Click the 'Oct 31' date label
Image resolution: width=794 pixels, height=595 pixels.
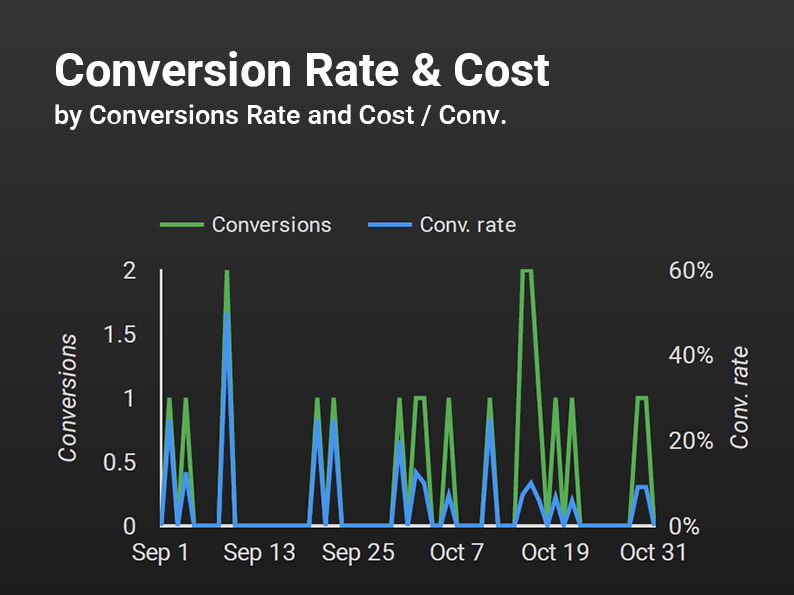coord(652,553)
